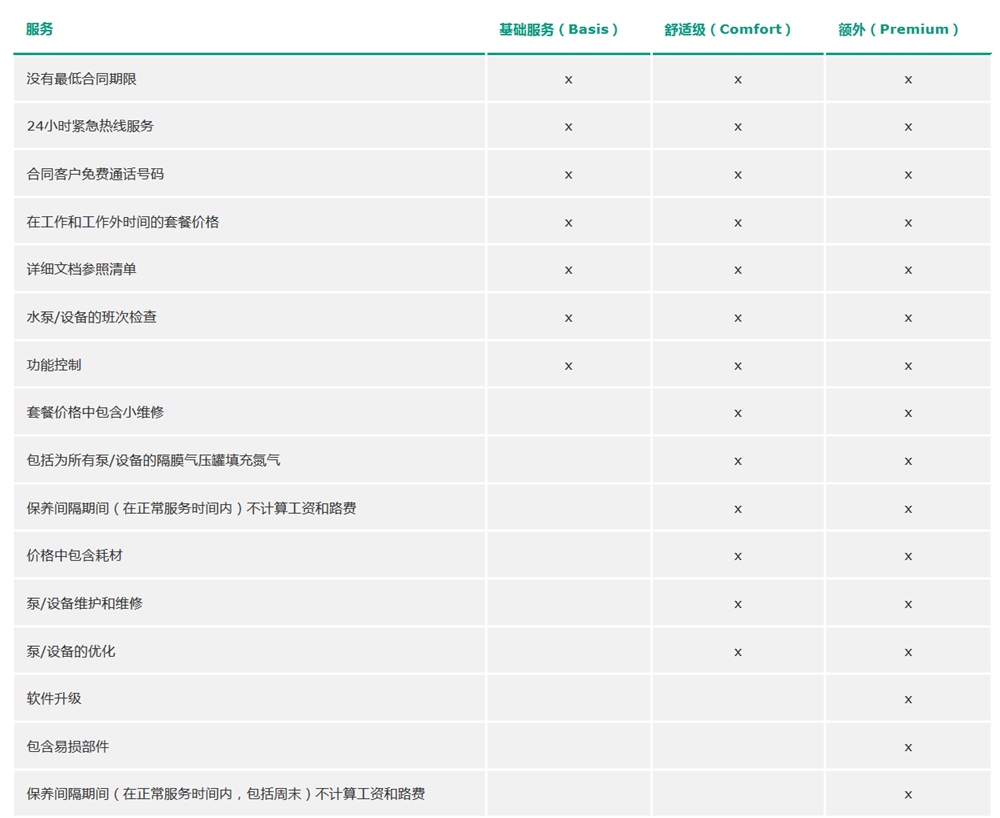
Task: Click the Comfort x mark for 保养间隔期间（在正常服务时间内）row
Action: [738, 509]
